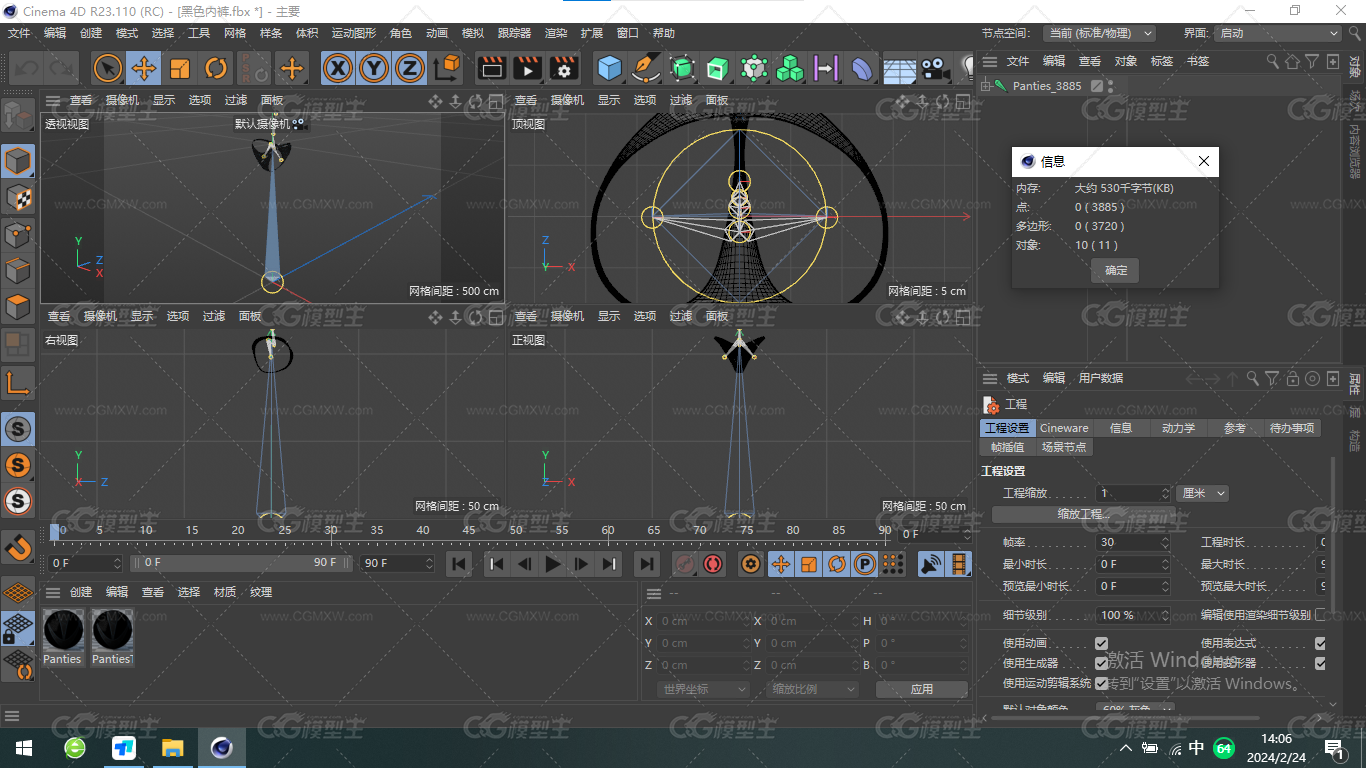Viewport: 1366px width, 768px height.
Task: Click 确定 in the 信息 dialog
Action: pos(1115,270)
